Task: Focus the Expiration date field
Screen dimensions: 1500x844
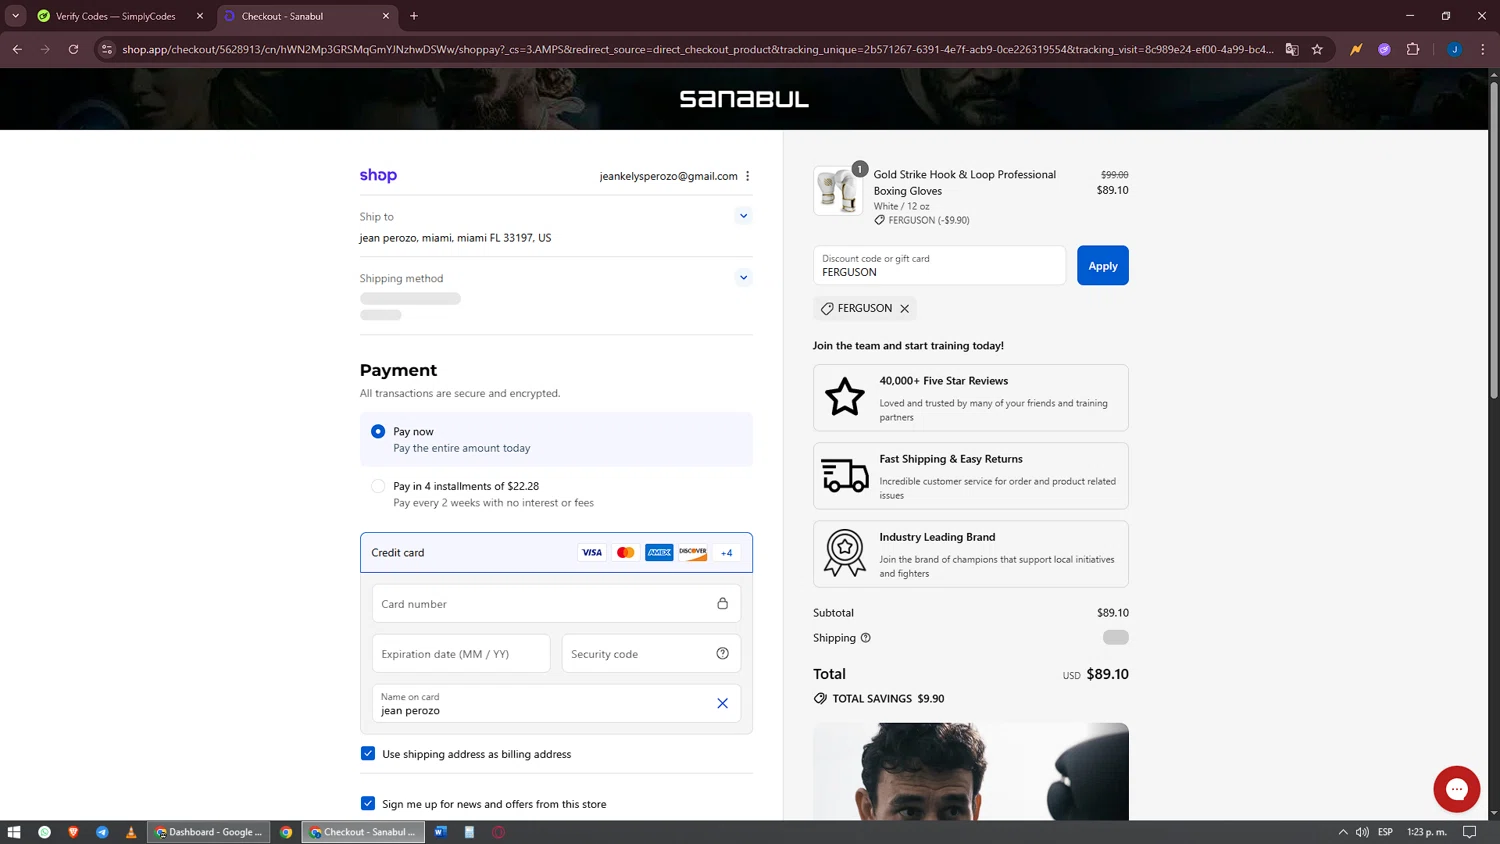Action: click(x=461, y=654)
